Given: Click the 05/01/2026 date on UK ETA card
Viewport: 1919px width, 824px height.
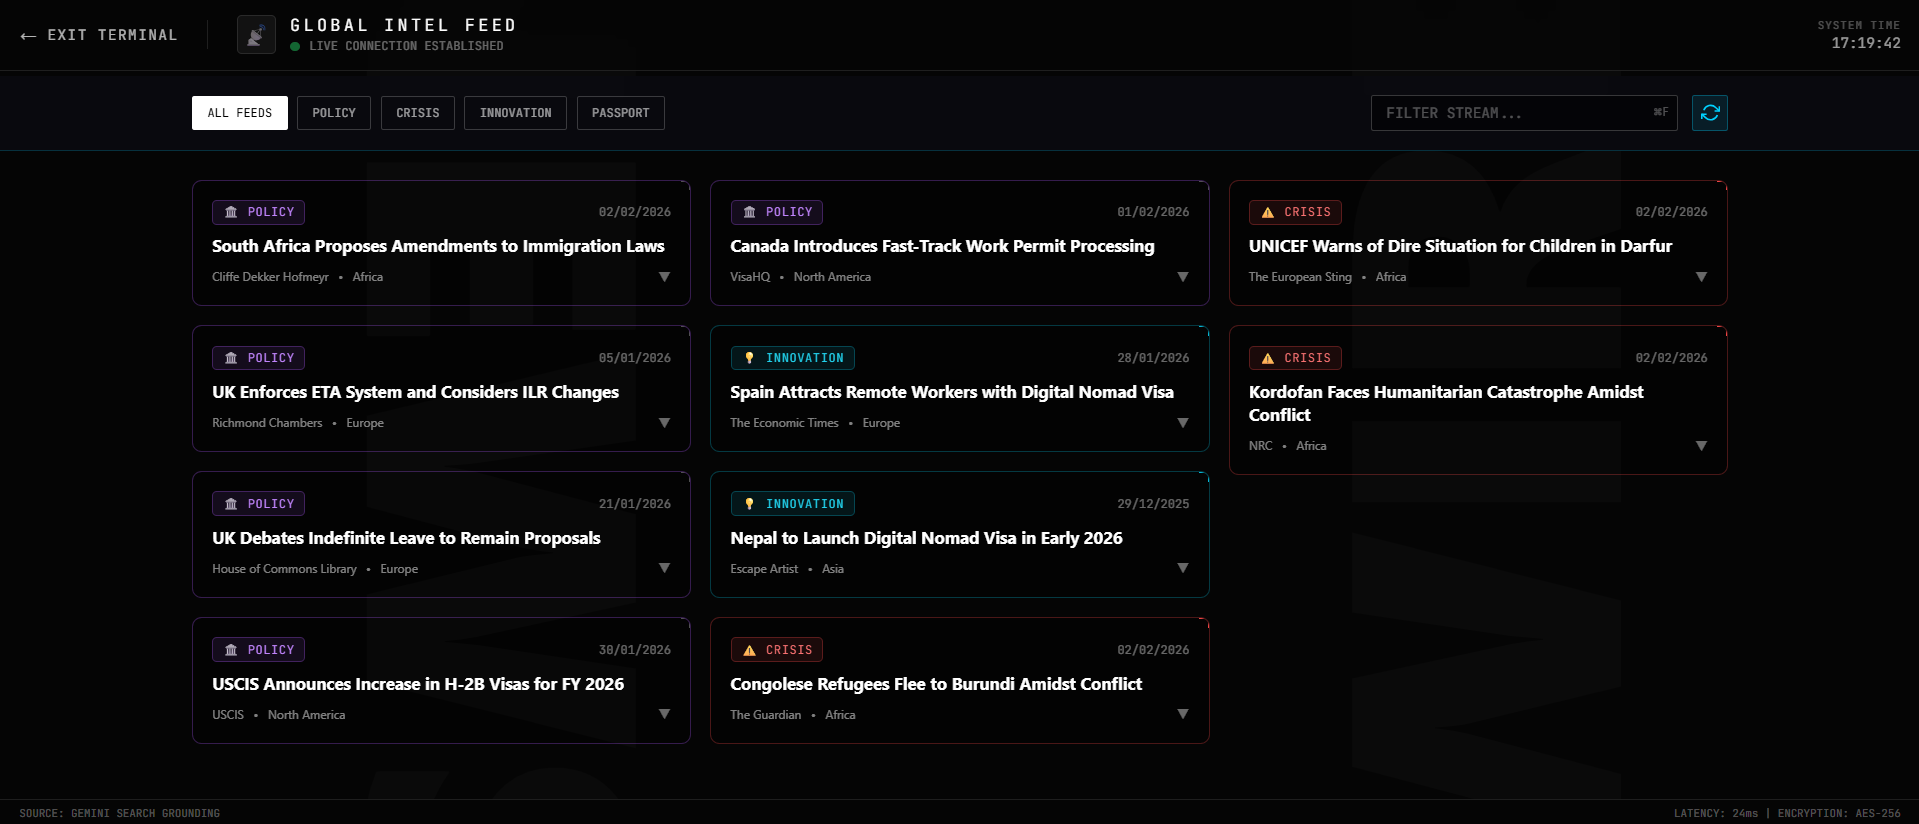Looking at the screenshot, I should click(x=634, y=358).
